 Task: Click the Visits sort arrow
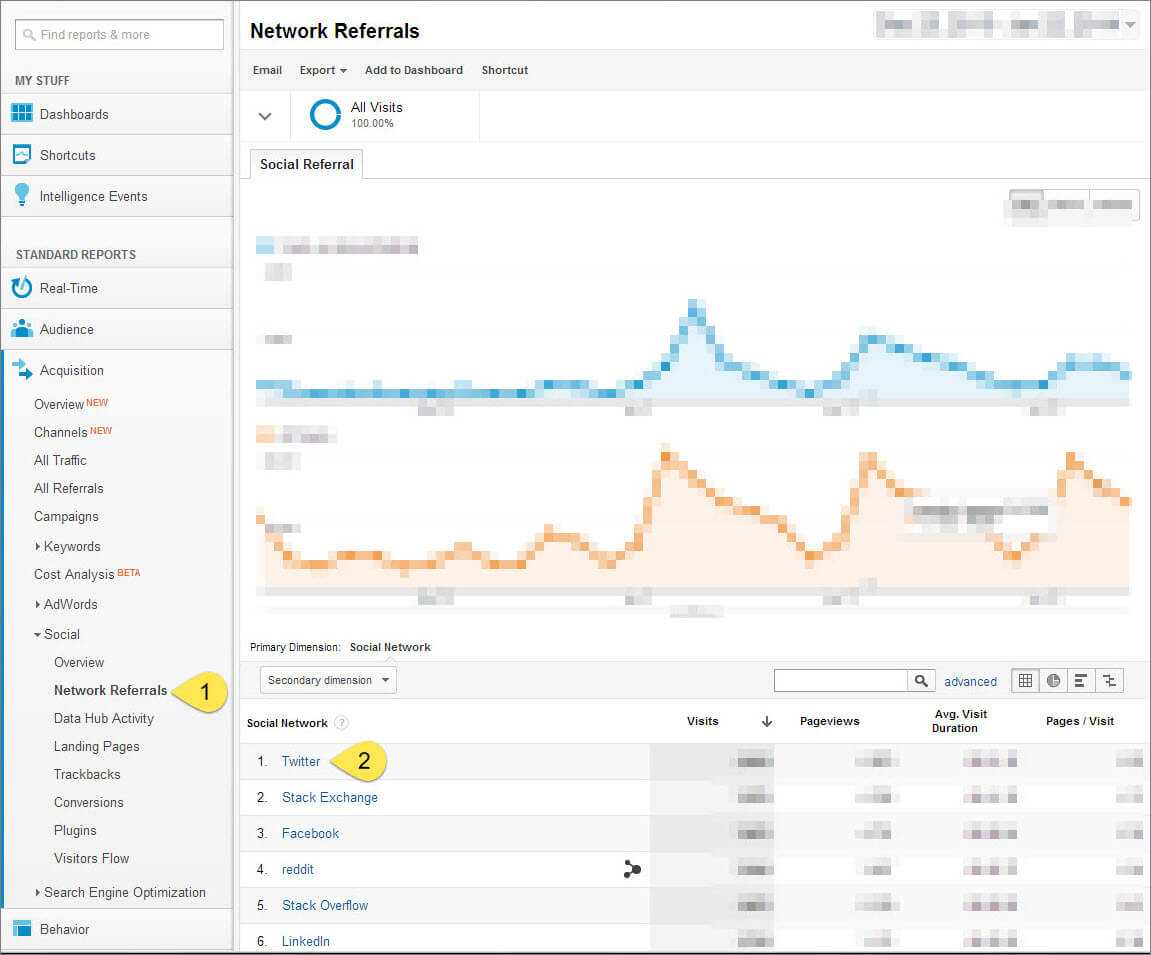pyautogui.click(x=767, y=722)
